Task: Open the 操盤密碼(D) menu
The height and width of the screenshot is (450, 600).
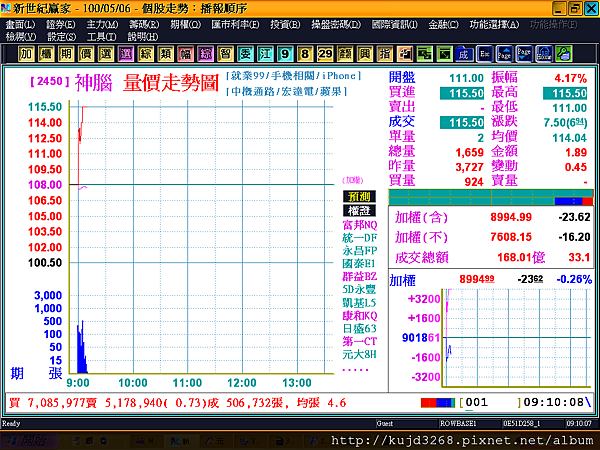Action: pos(336,25)
